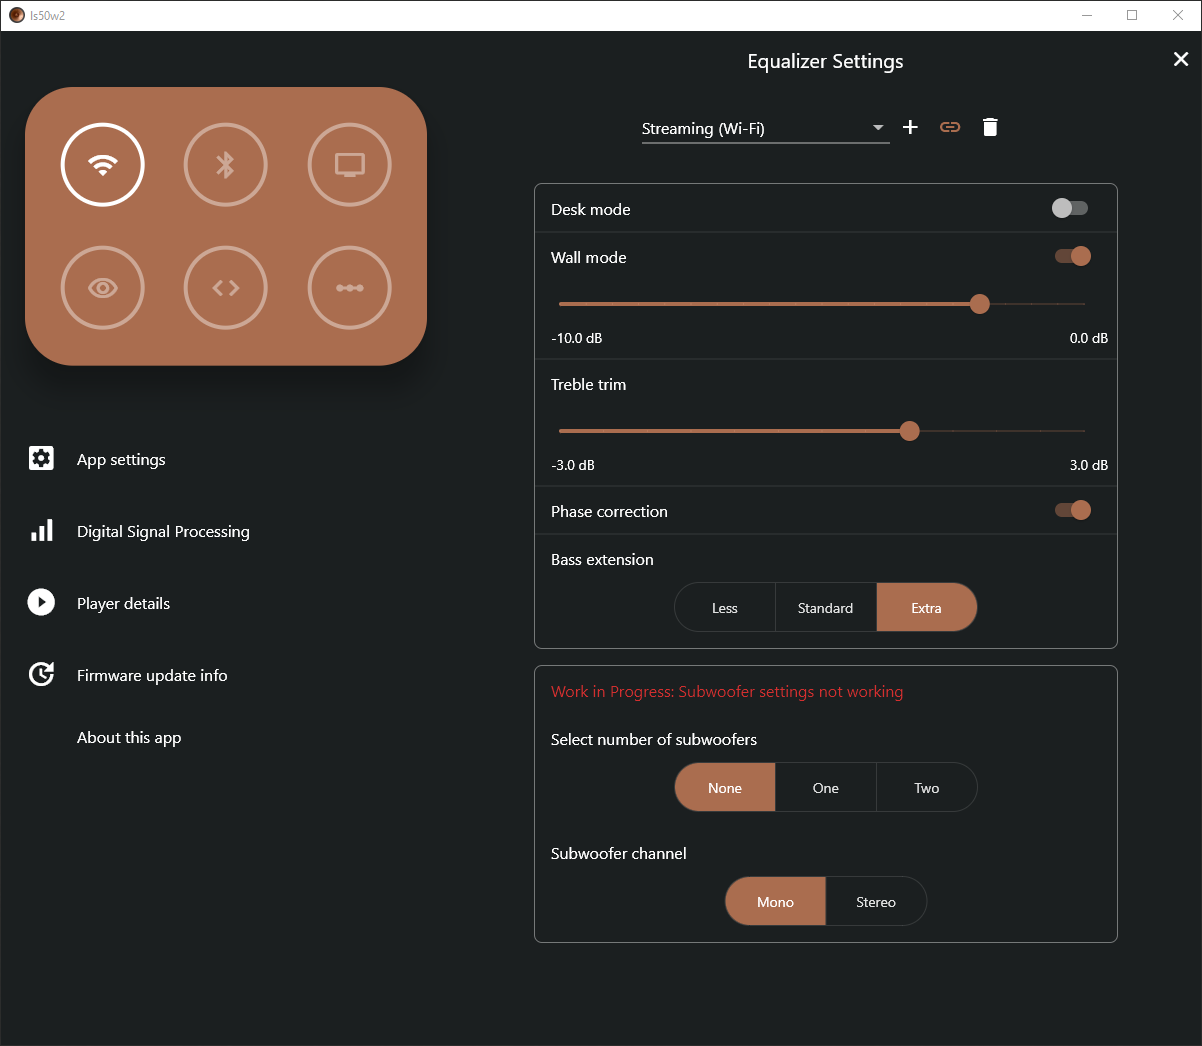1202x1046 pixels.
Task: Add a new EQ profile with plus icon
Action: 910,127
